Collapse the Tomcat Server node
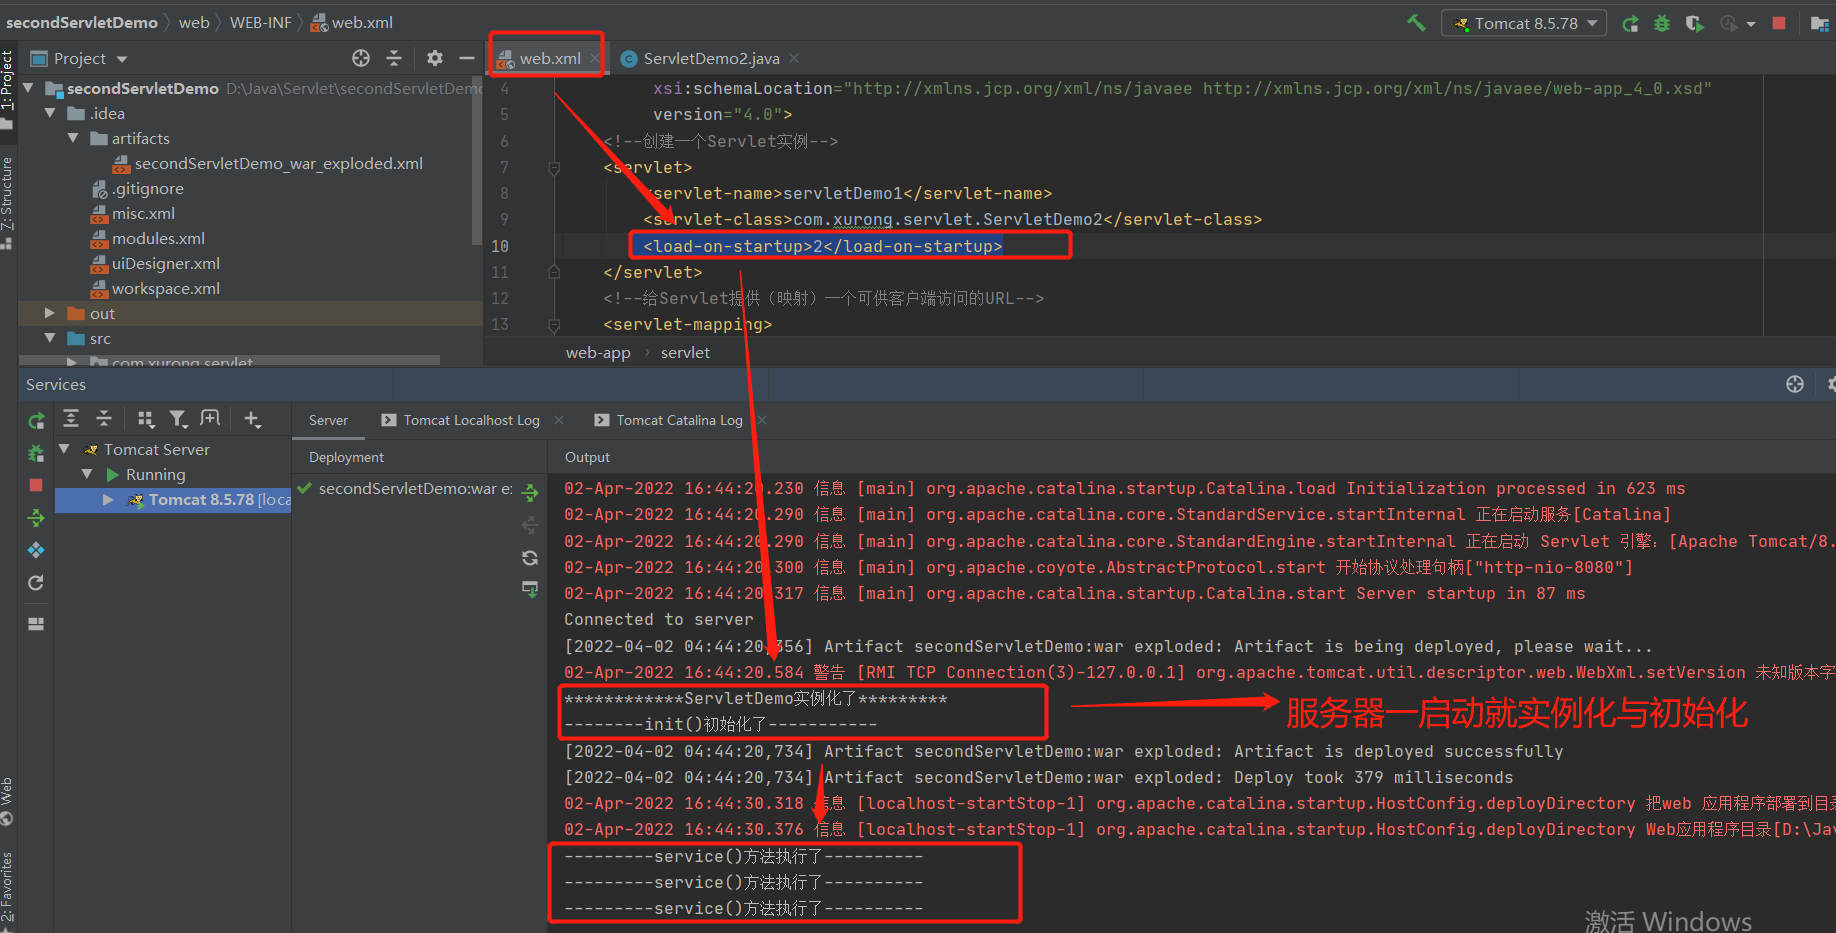Image resolution: width=1836 pixels, height=933 pixels. click(64, 449)
